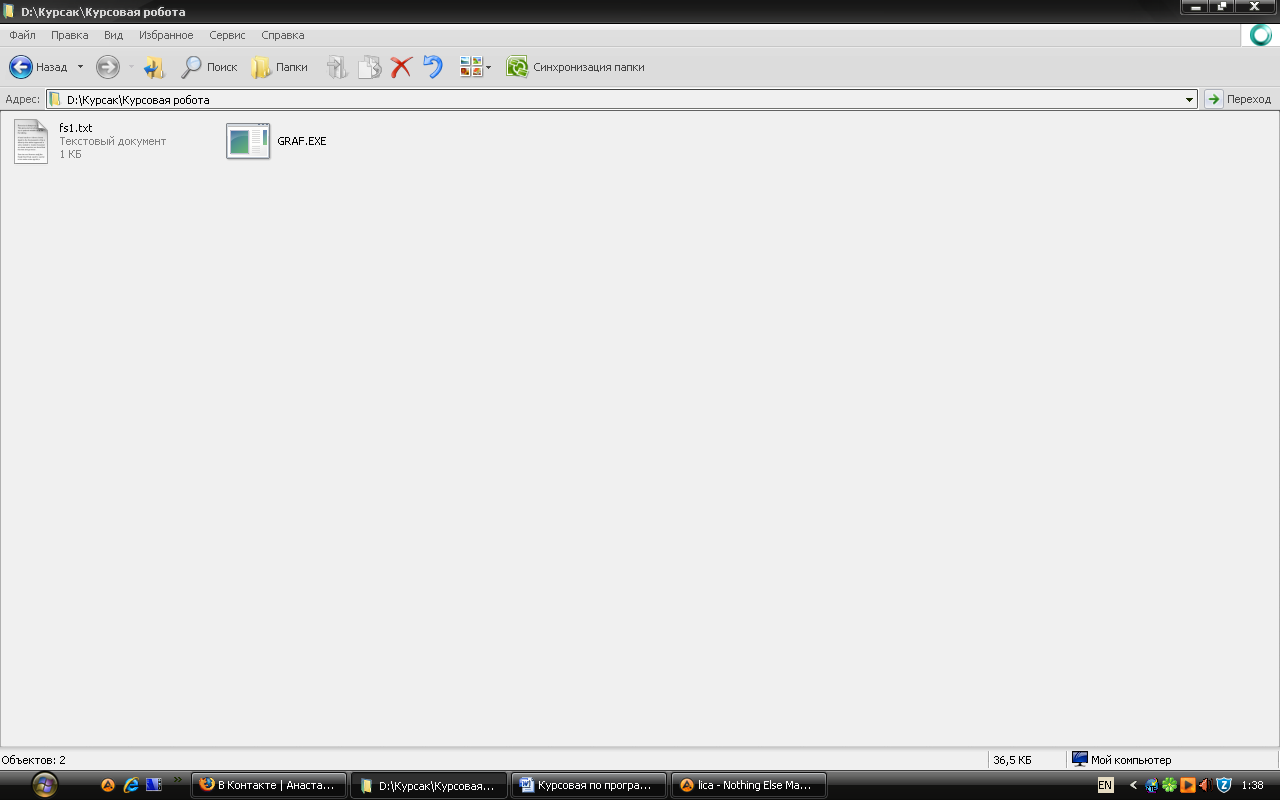Viewport: 1280px width, 800px height.
Task: Click the folder icon in title bar
Action: pos(9,12)
